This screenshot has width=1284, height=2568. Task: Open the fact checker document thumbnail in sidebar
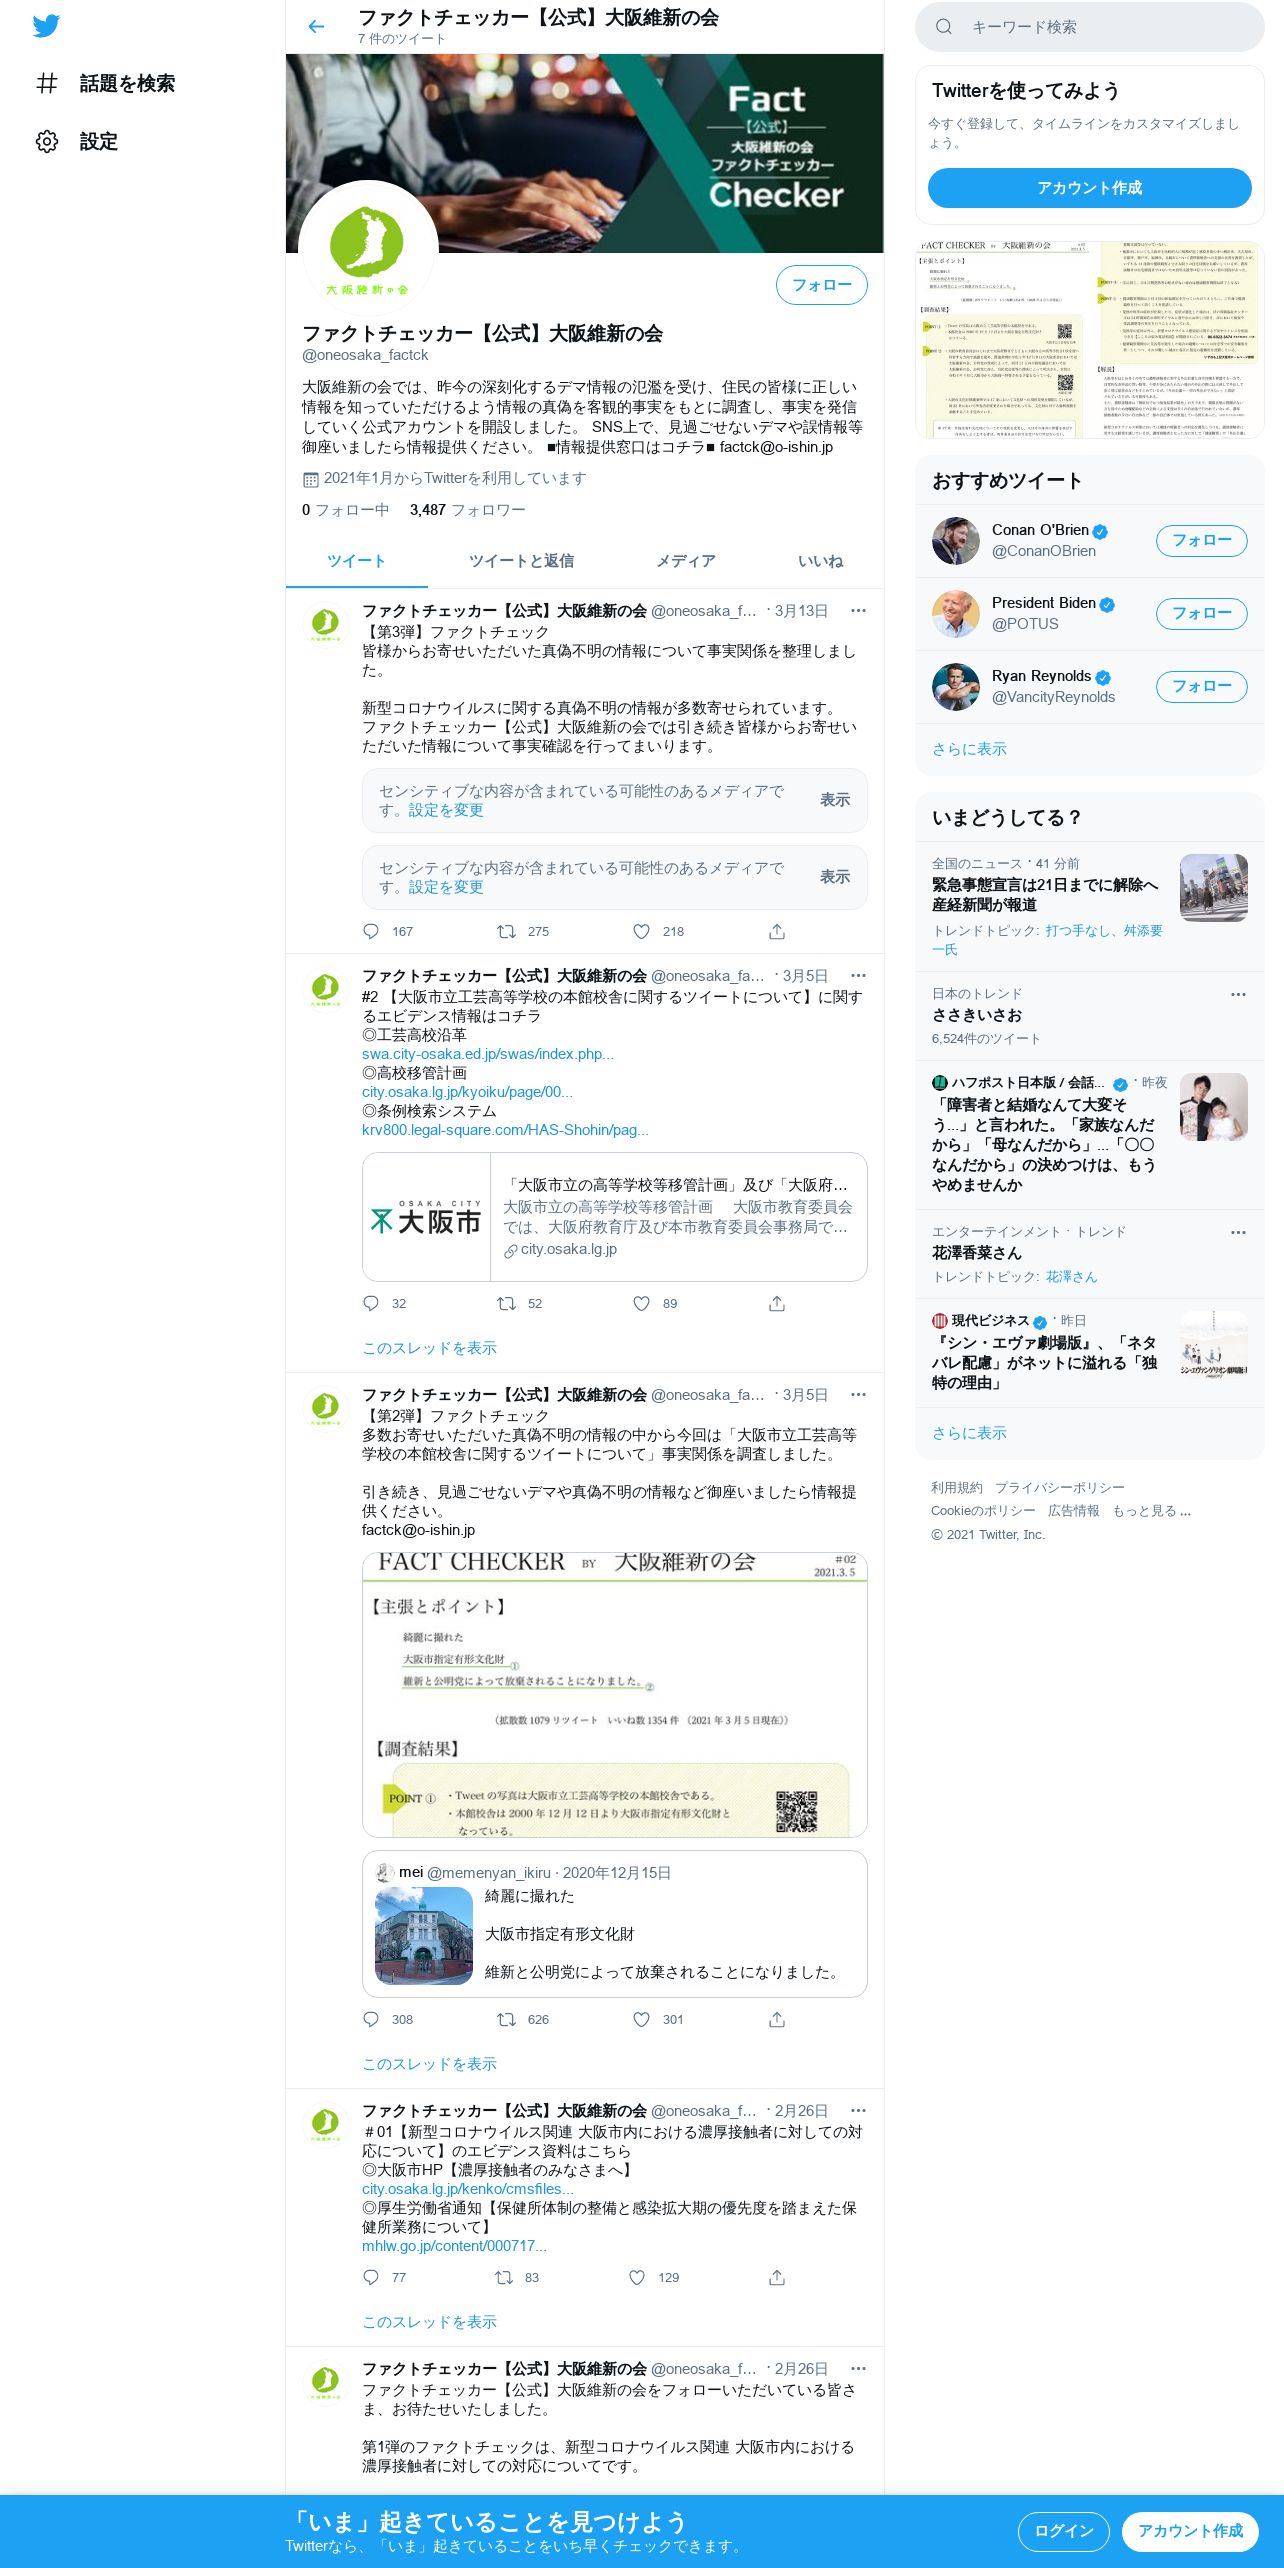point(1089,339)
